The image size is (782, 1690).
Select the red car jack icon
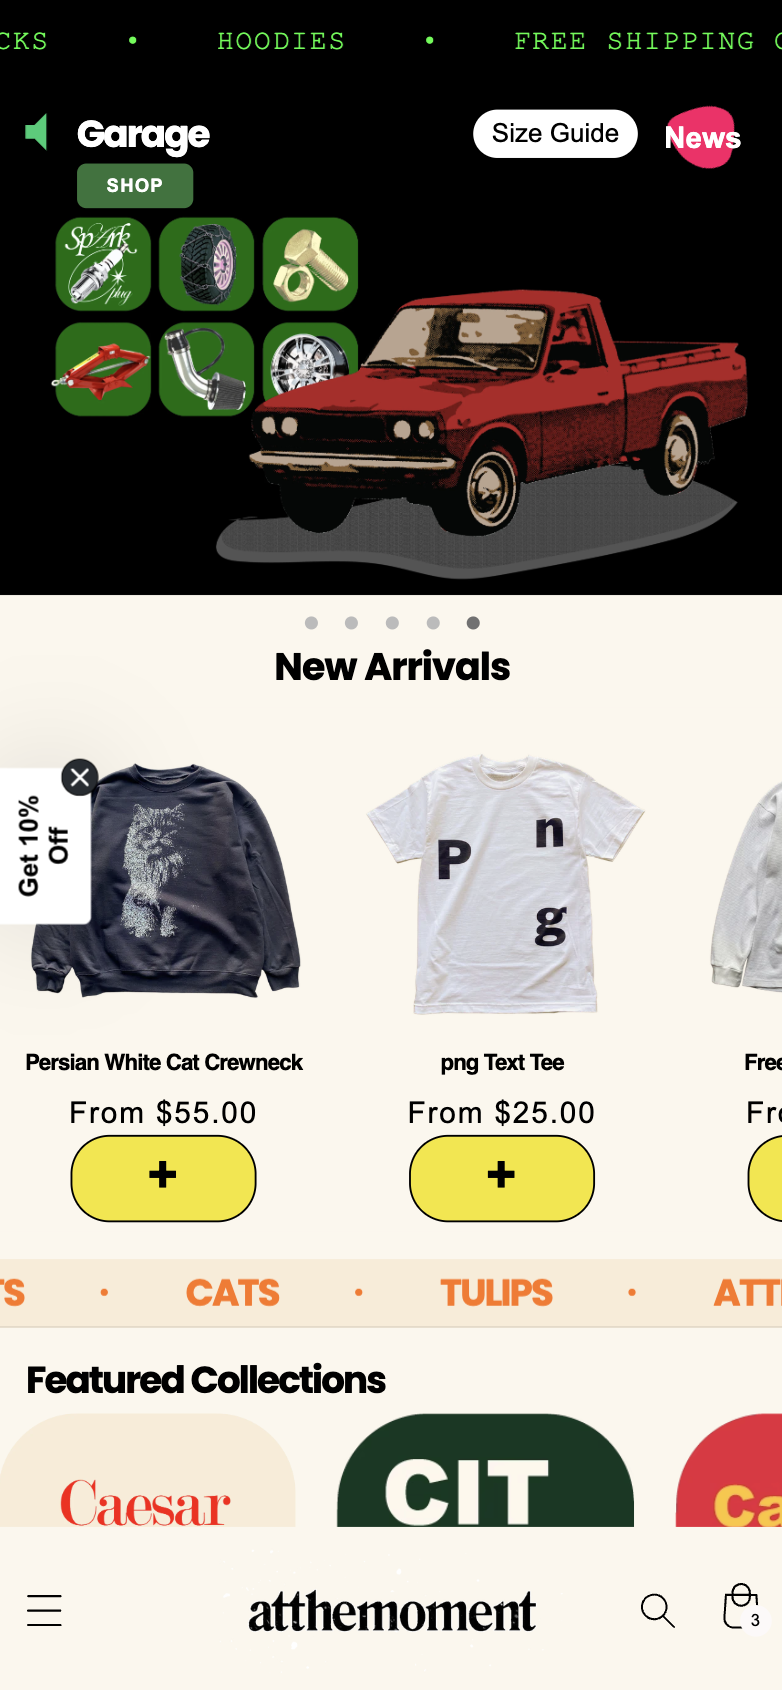[103, 369]
